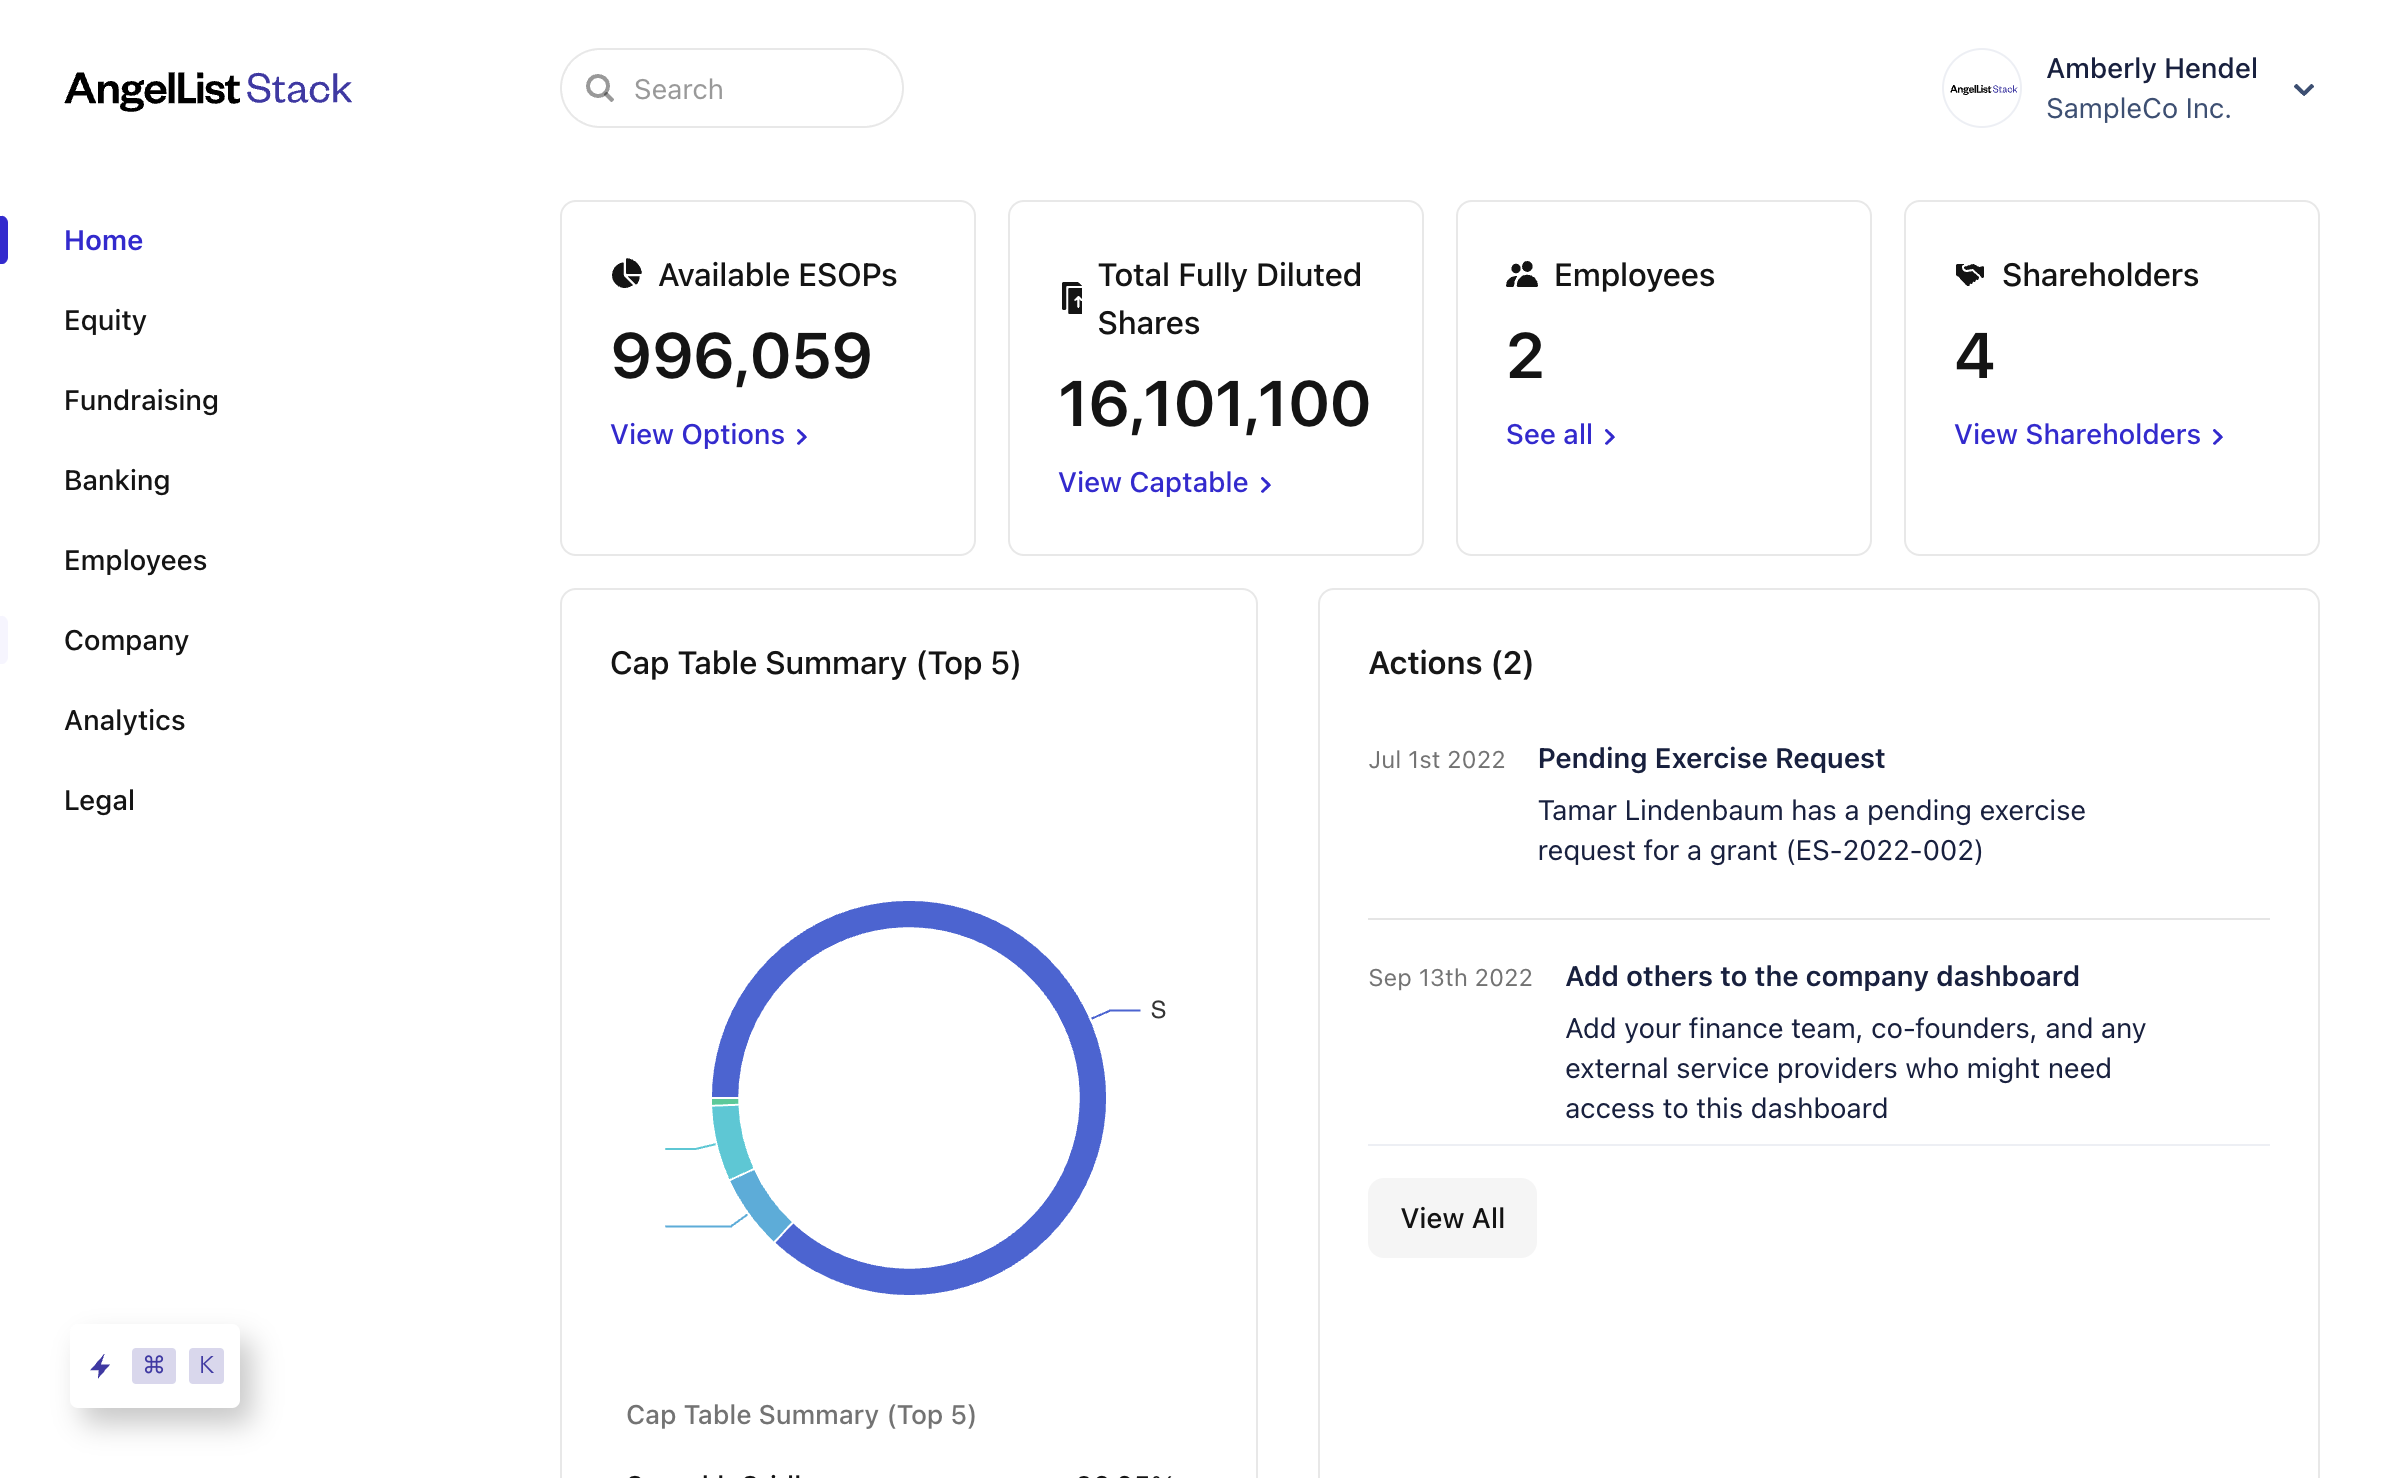Click the Total Fully Diluted Shares document icon

(x=1071, y=298)
